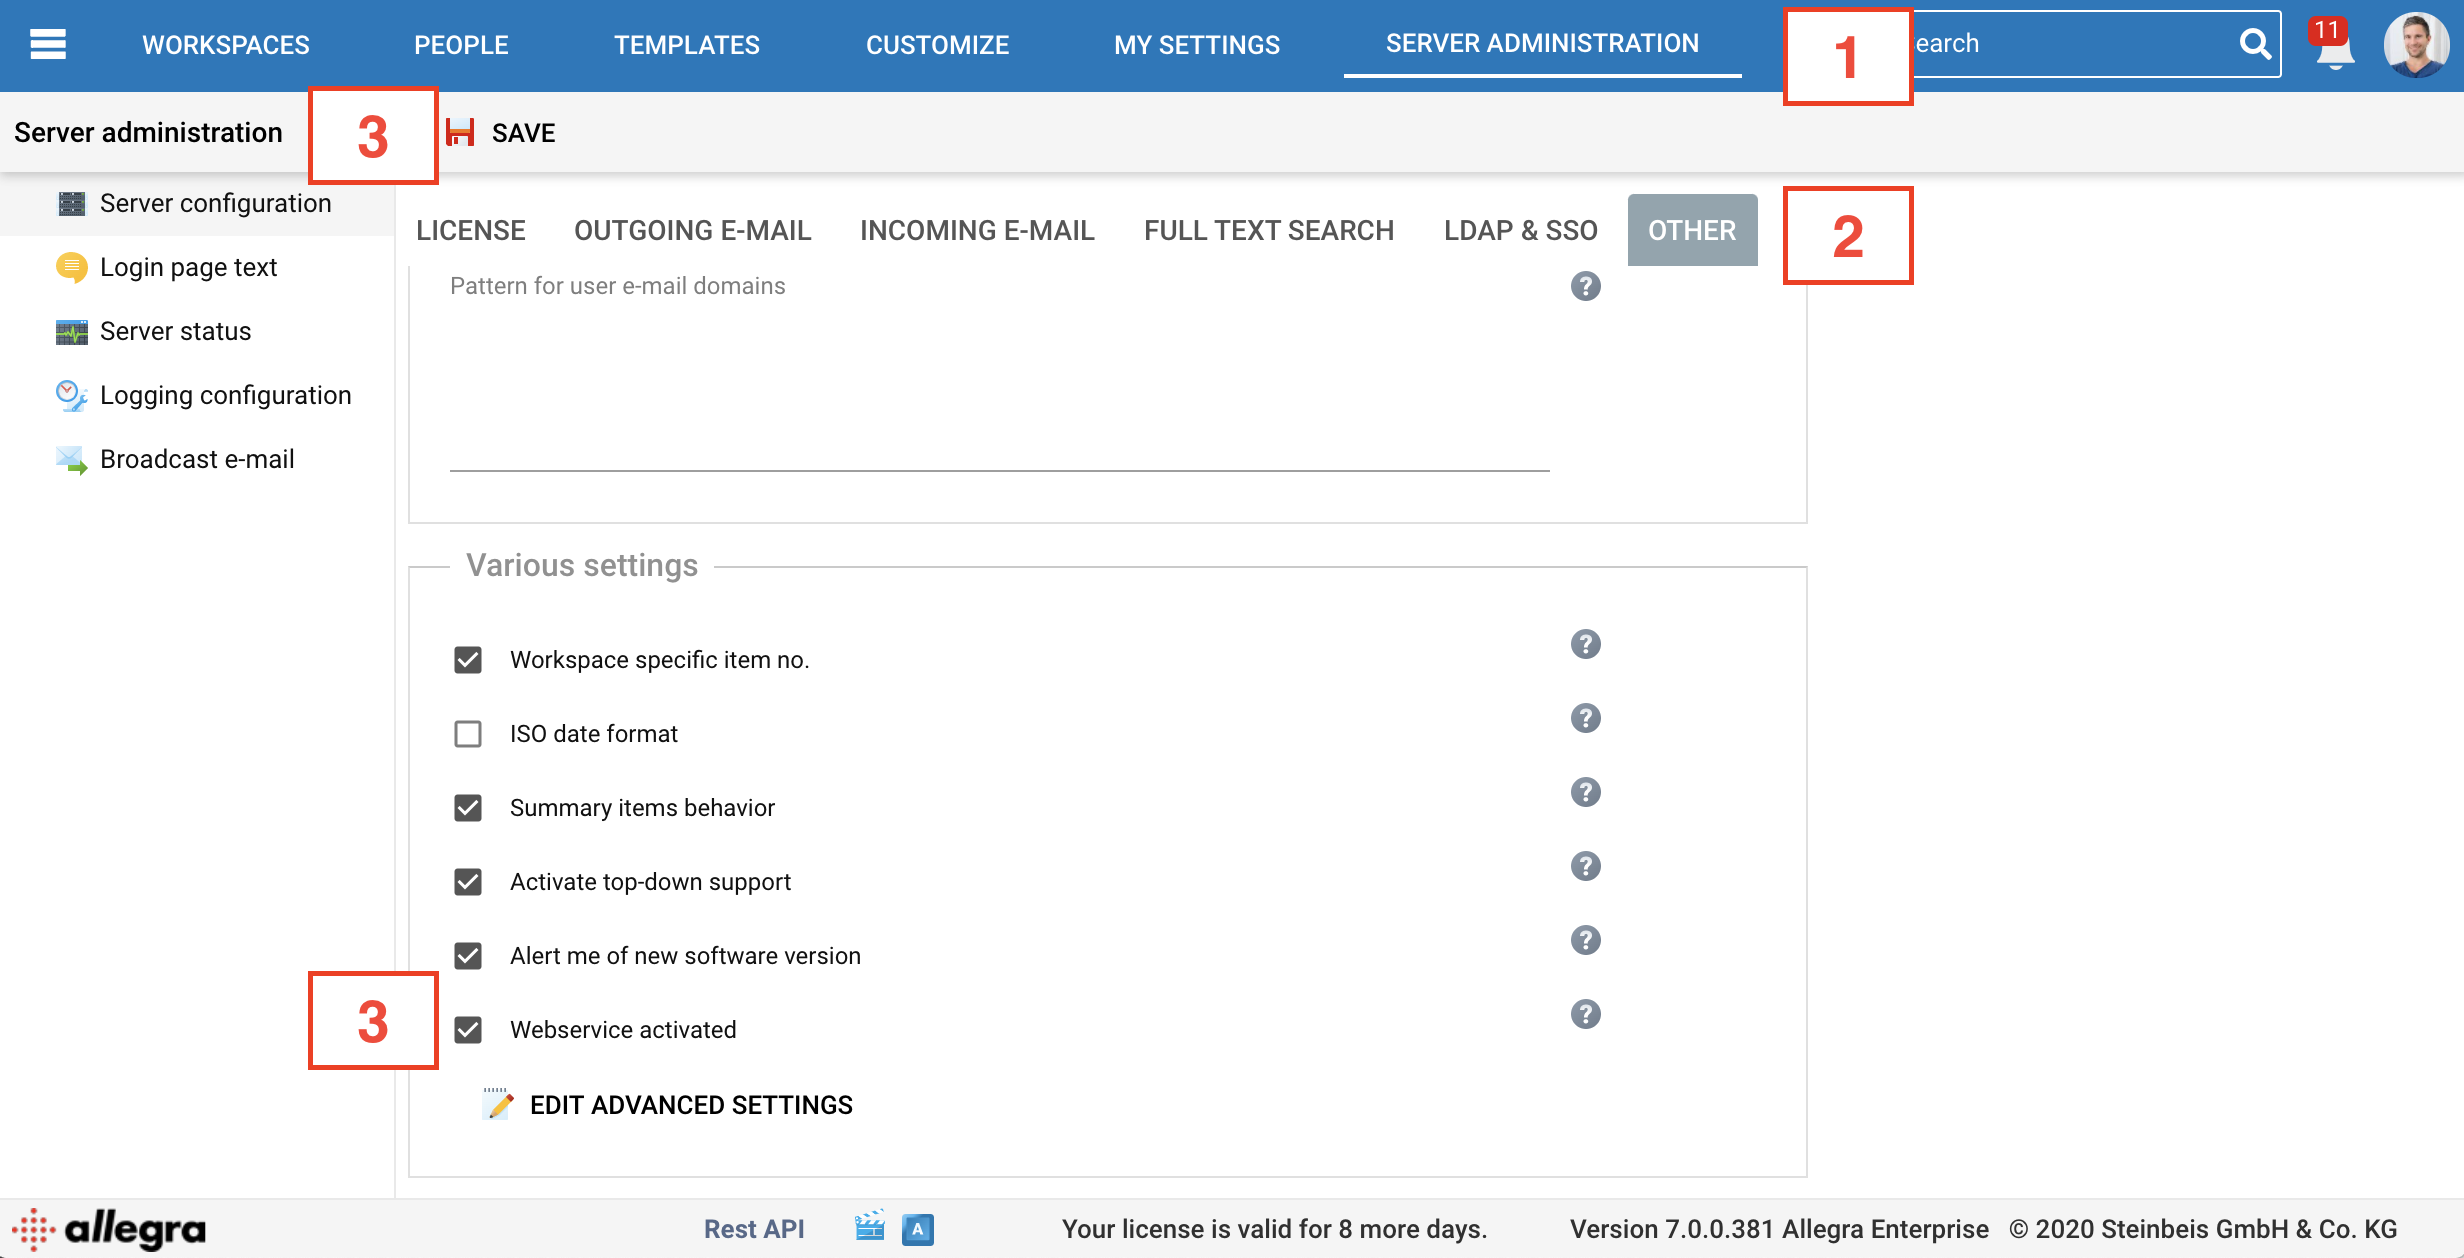Viewport: 2464px width, 1258px height.
Task: Open the Rest API link
Action: pyautogui.click(x=754, y=1229)
